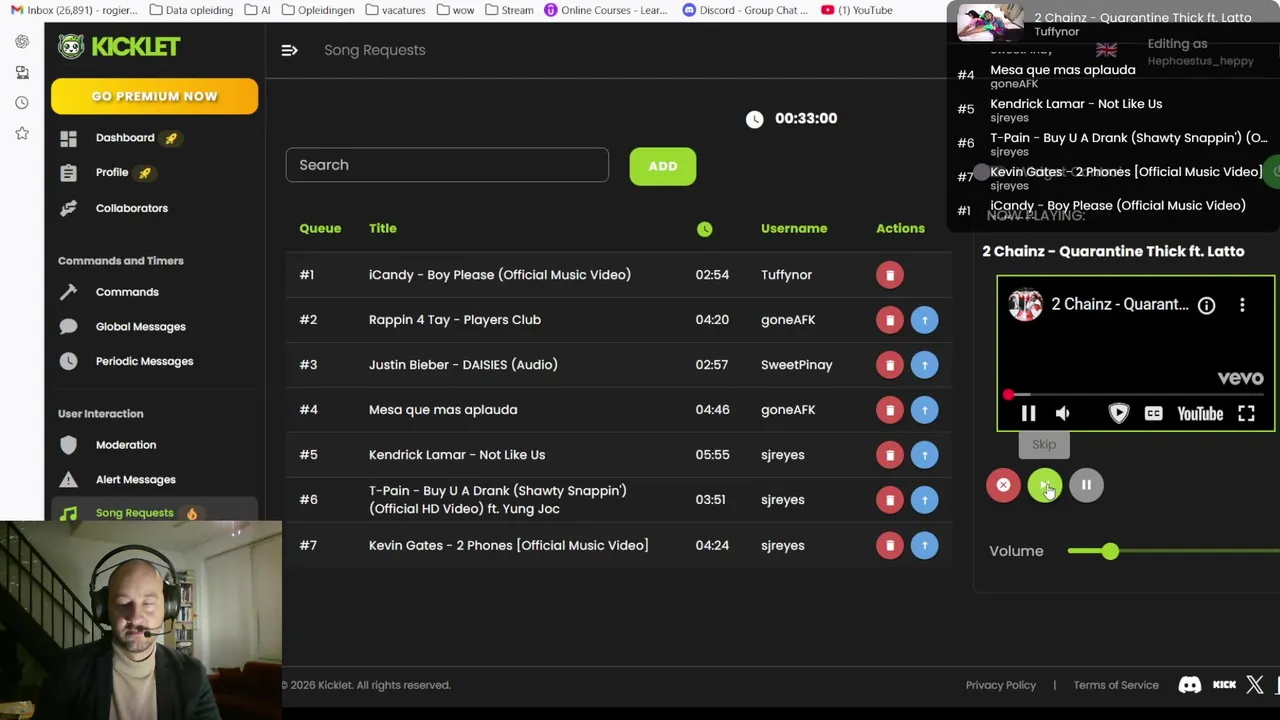Open the YouTube bookmark
This screenshot has height=720, width=1280.
coord(857,10)
